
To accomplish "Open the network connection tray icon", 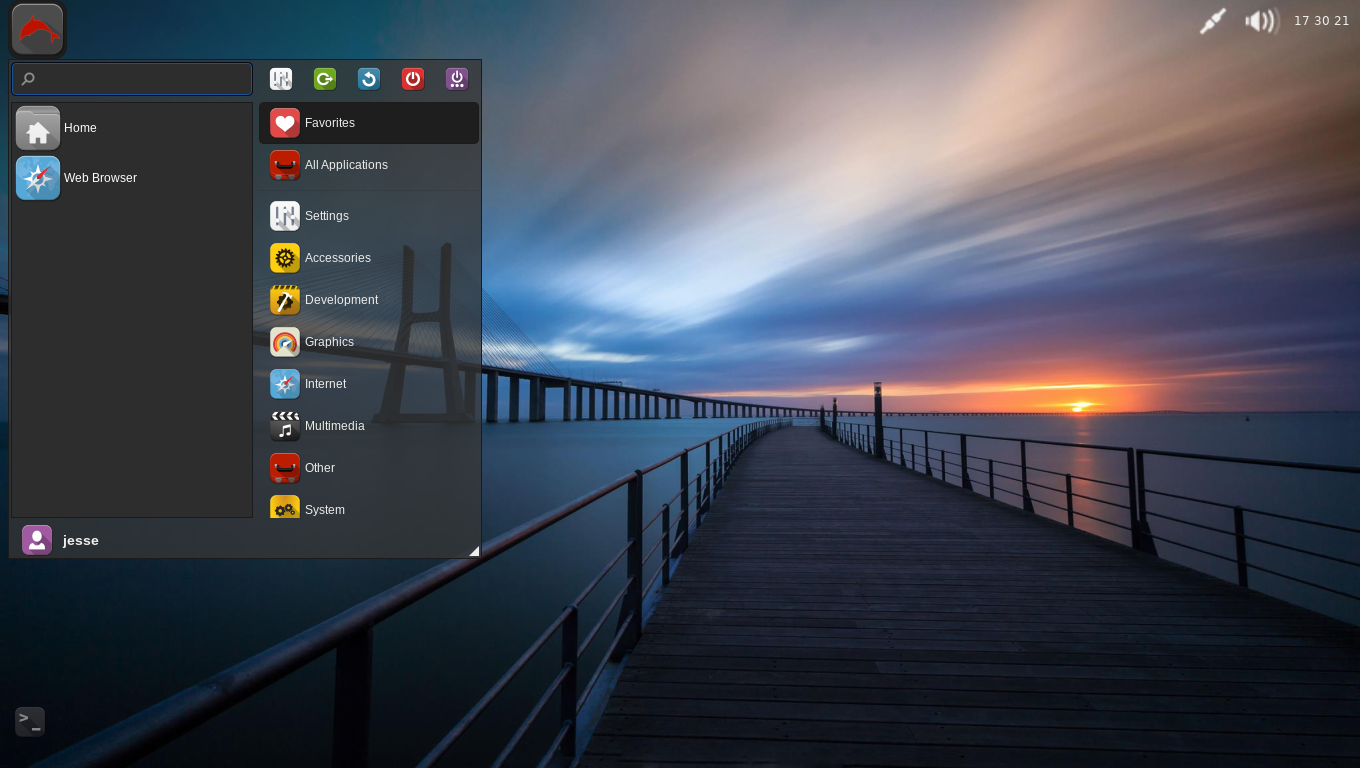I will point(1213,21).
